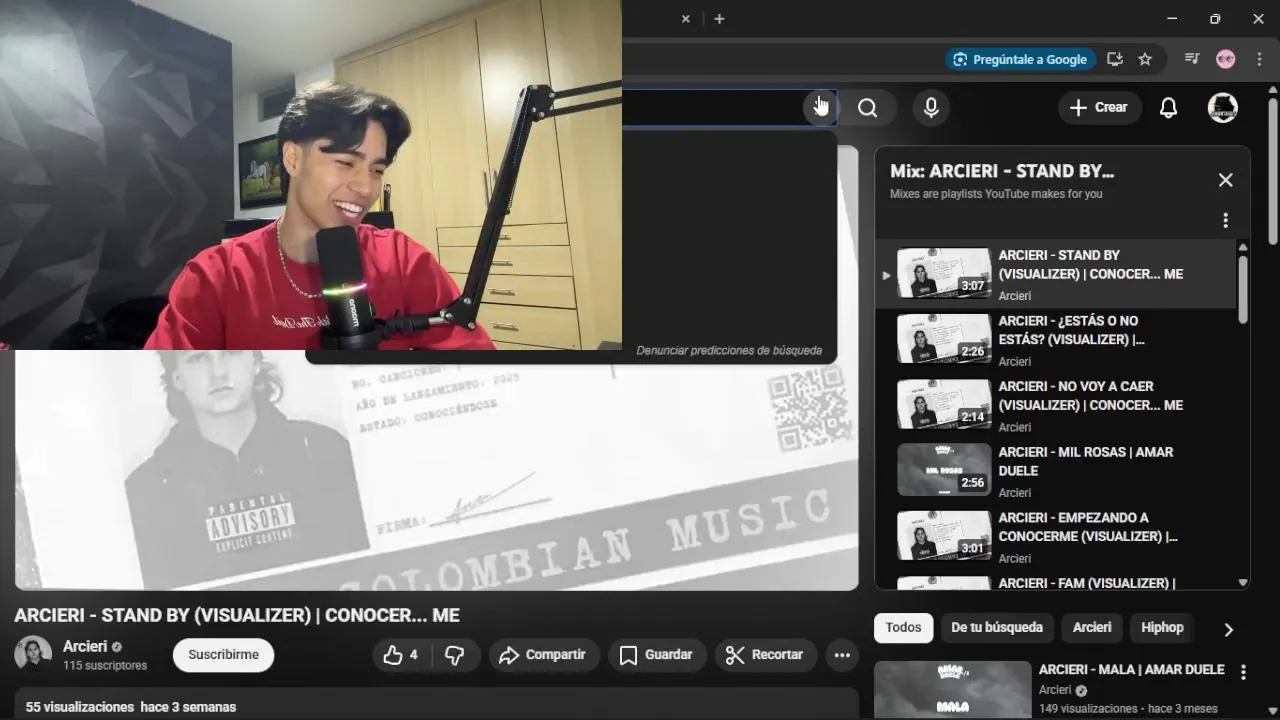Click the Suscribirme button
1280x720 pixels.
pos(223,655)
